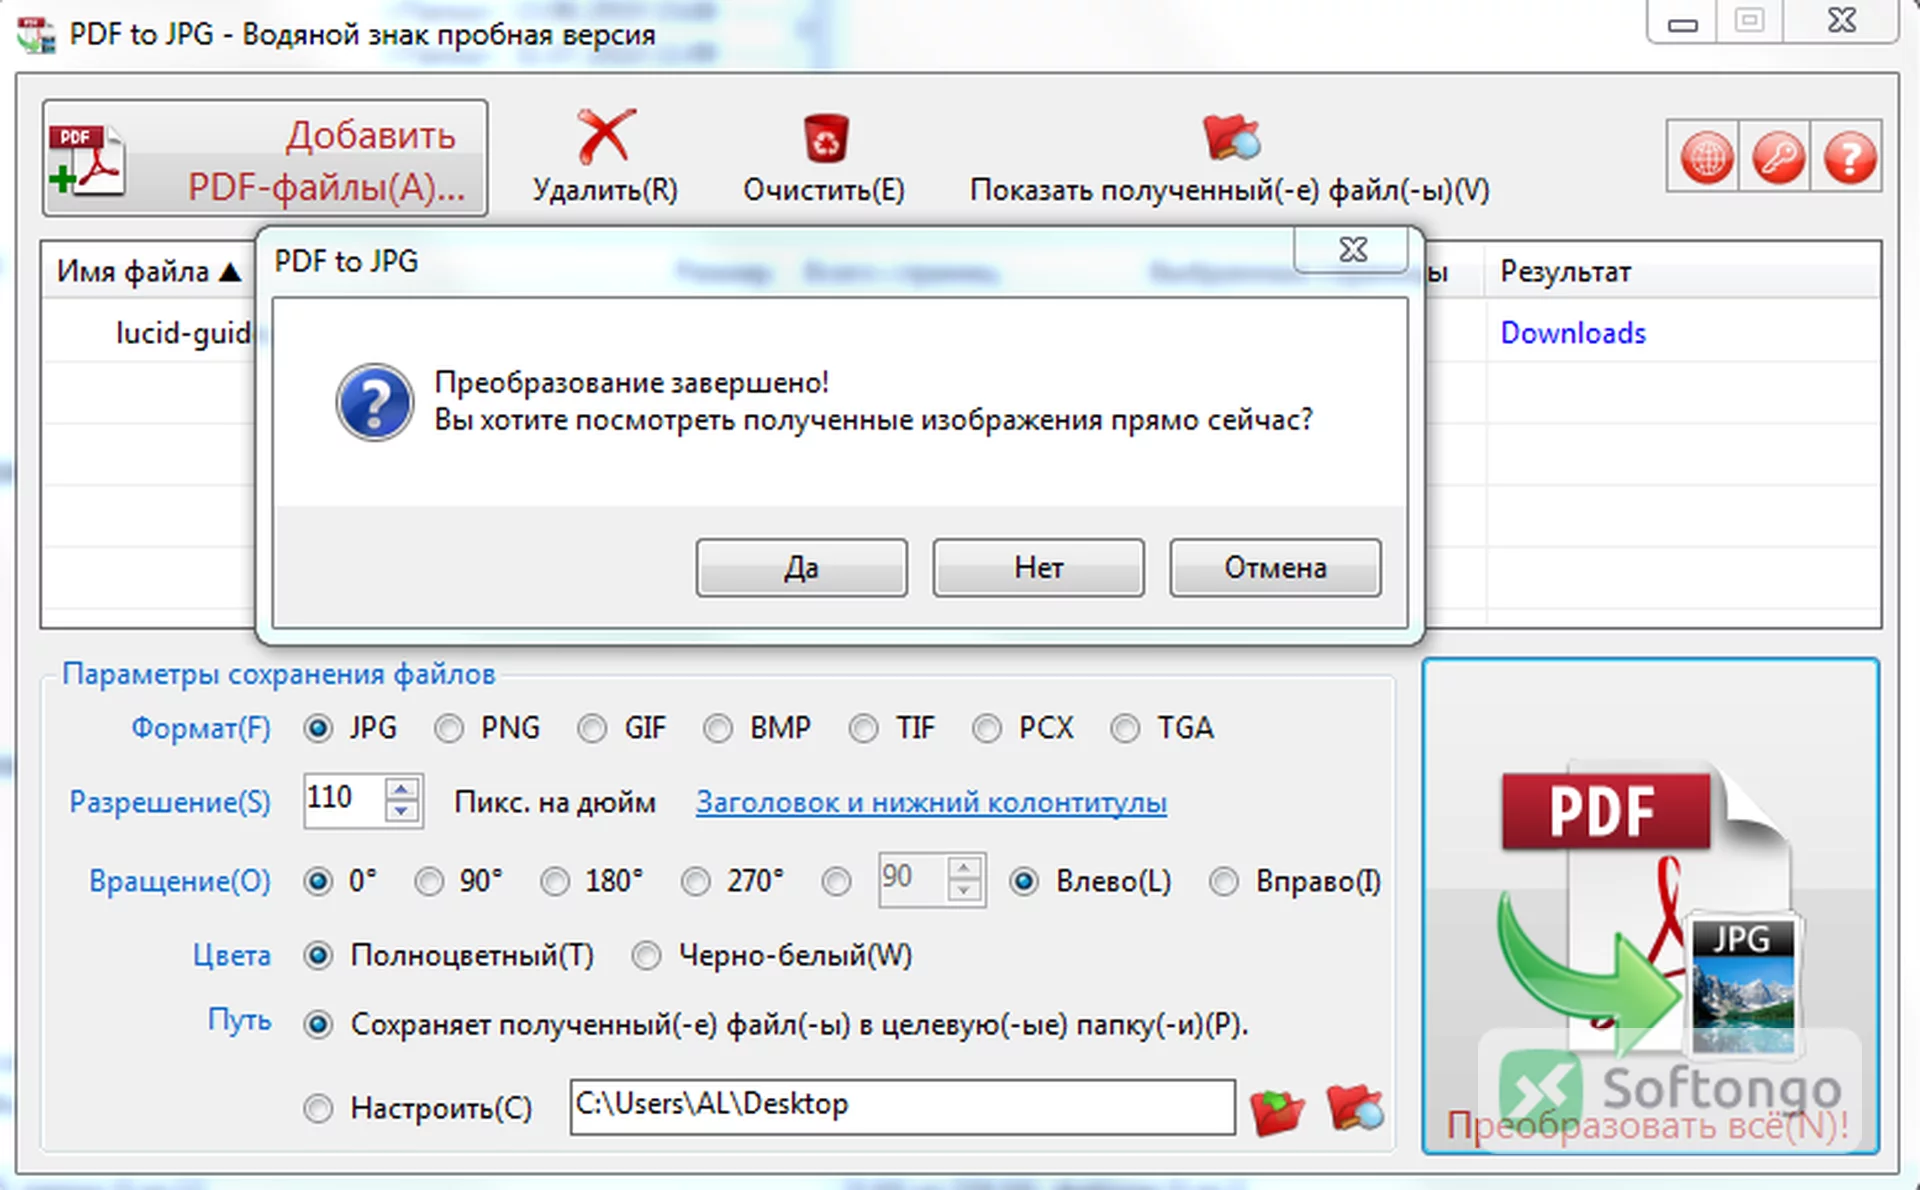Open the red question mark help icon

1849,157
